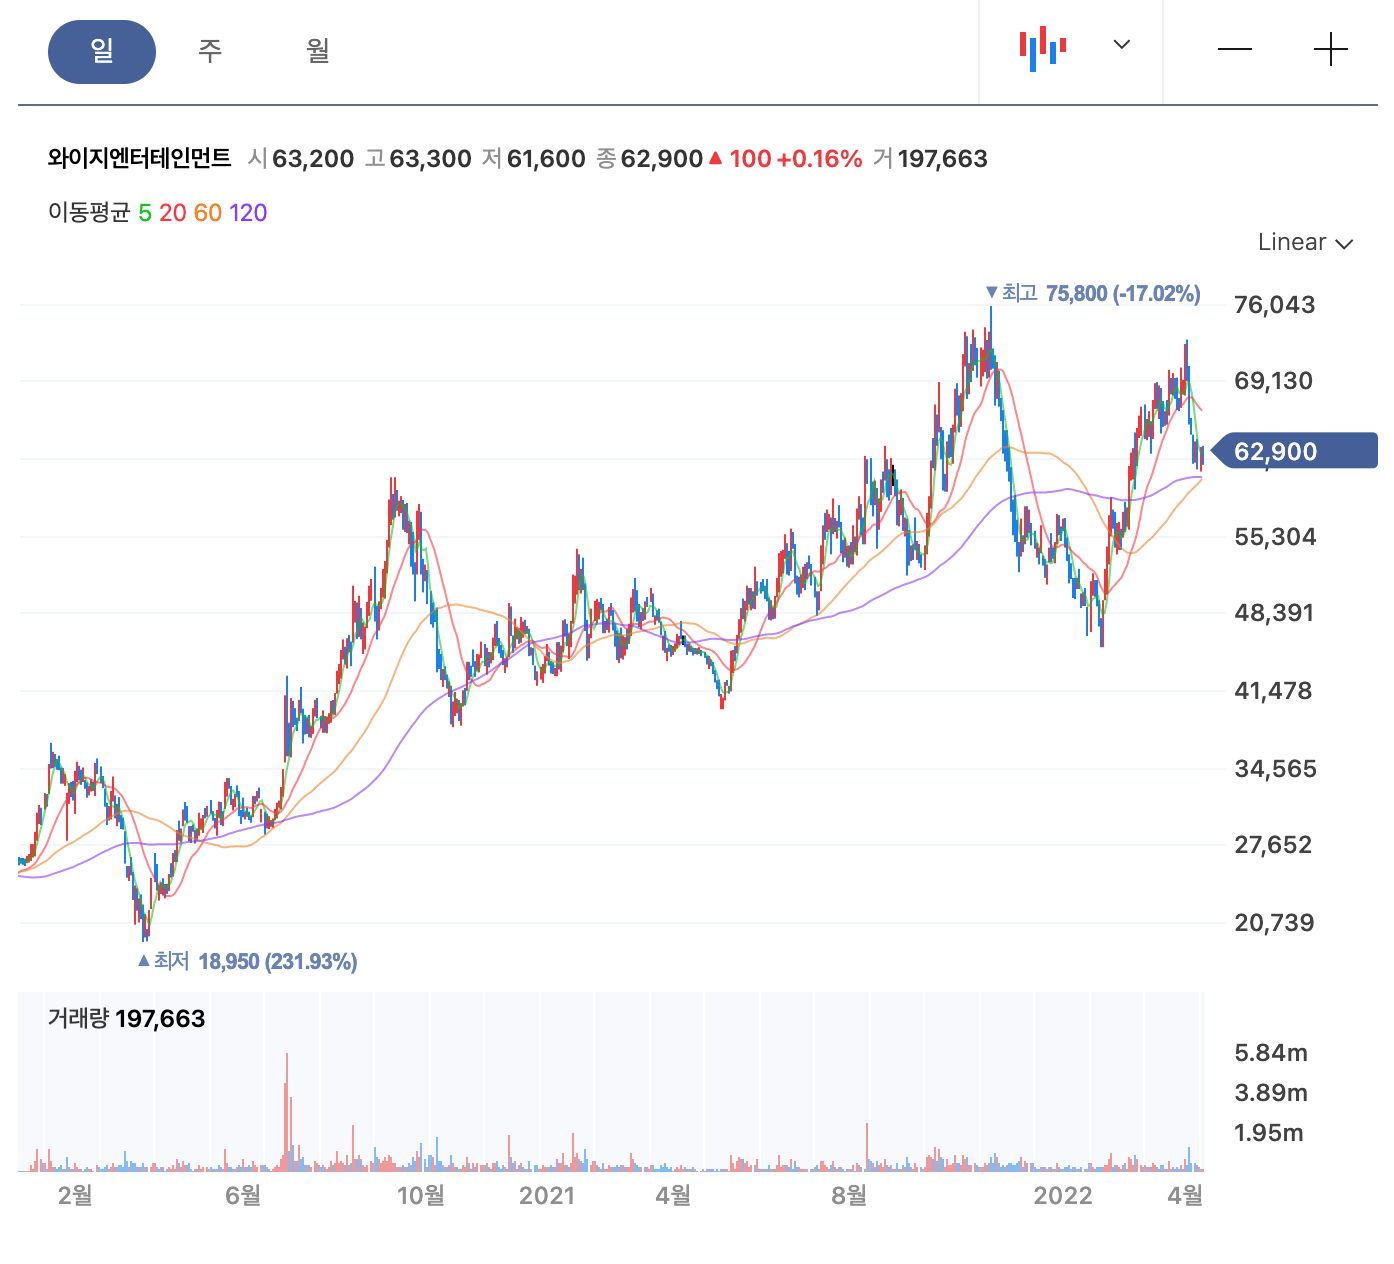Click the 5.84m volume axis label
Image resolution: width=1394 pixels, height=1264 pixels.
[1271, 1053]
